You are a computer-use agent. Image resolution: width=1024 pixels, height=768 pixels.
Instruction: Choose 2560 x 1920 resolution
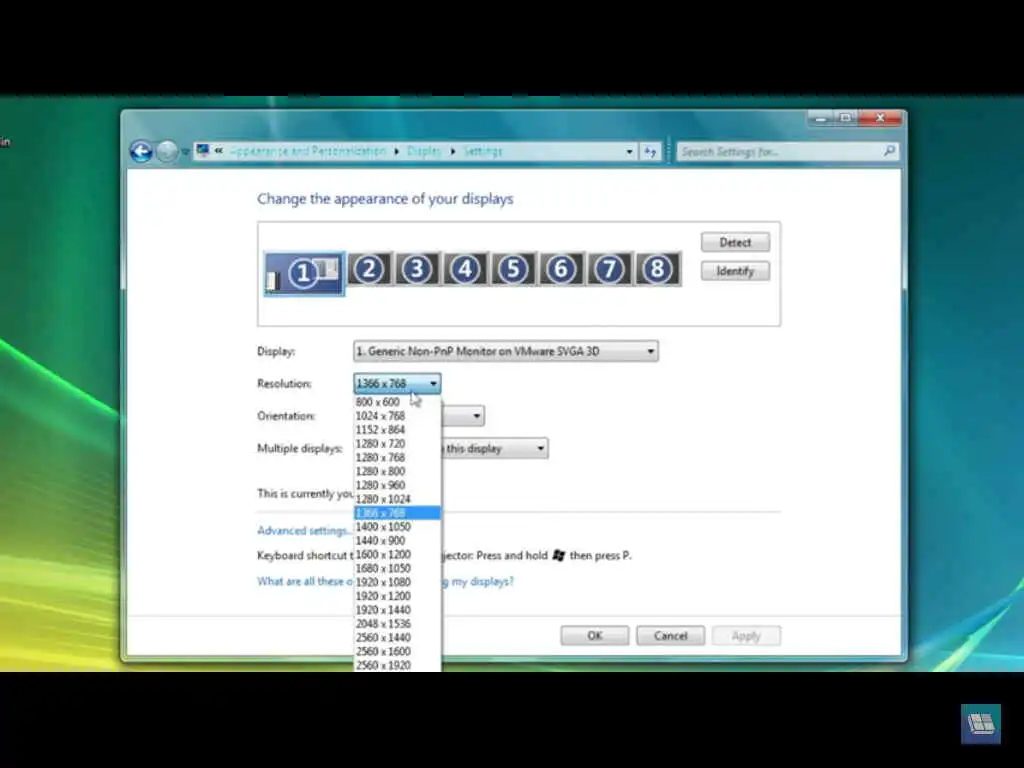397,665
